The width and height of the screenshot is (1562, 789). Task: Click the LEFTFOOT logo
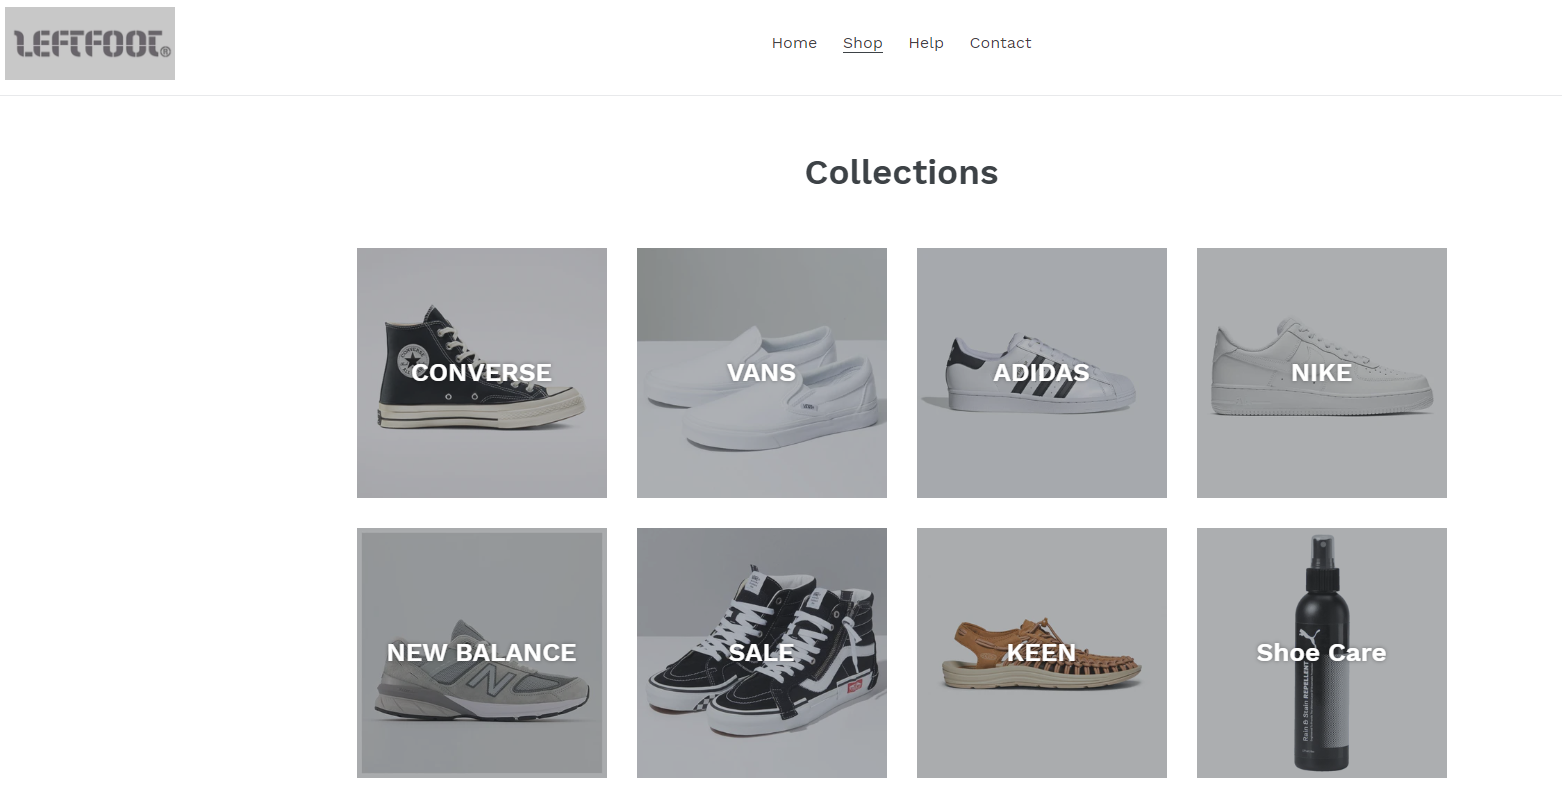pos(90,44)
